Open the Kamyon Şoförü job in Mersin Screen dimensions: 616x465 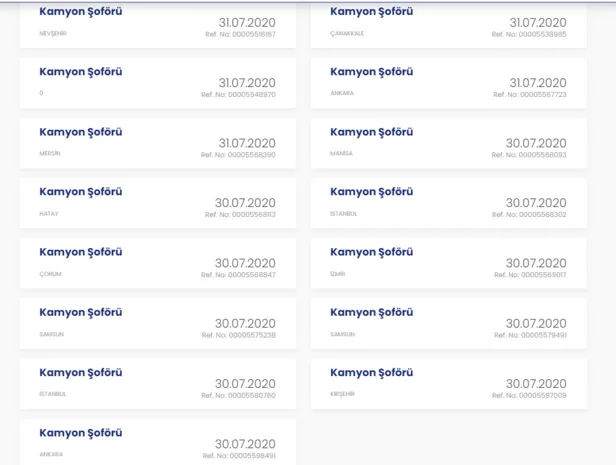point(80,132)
